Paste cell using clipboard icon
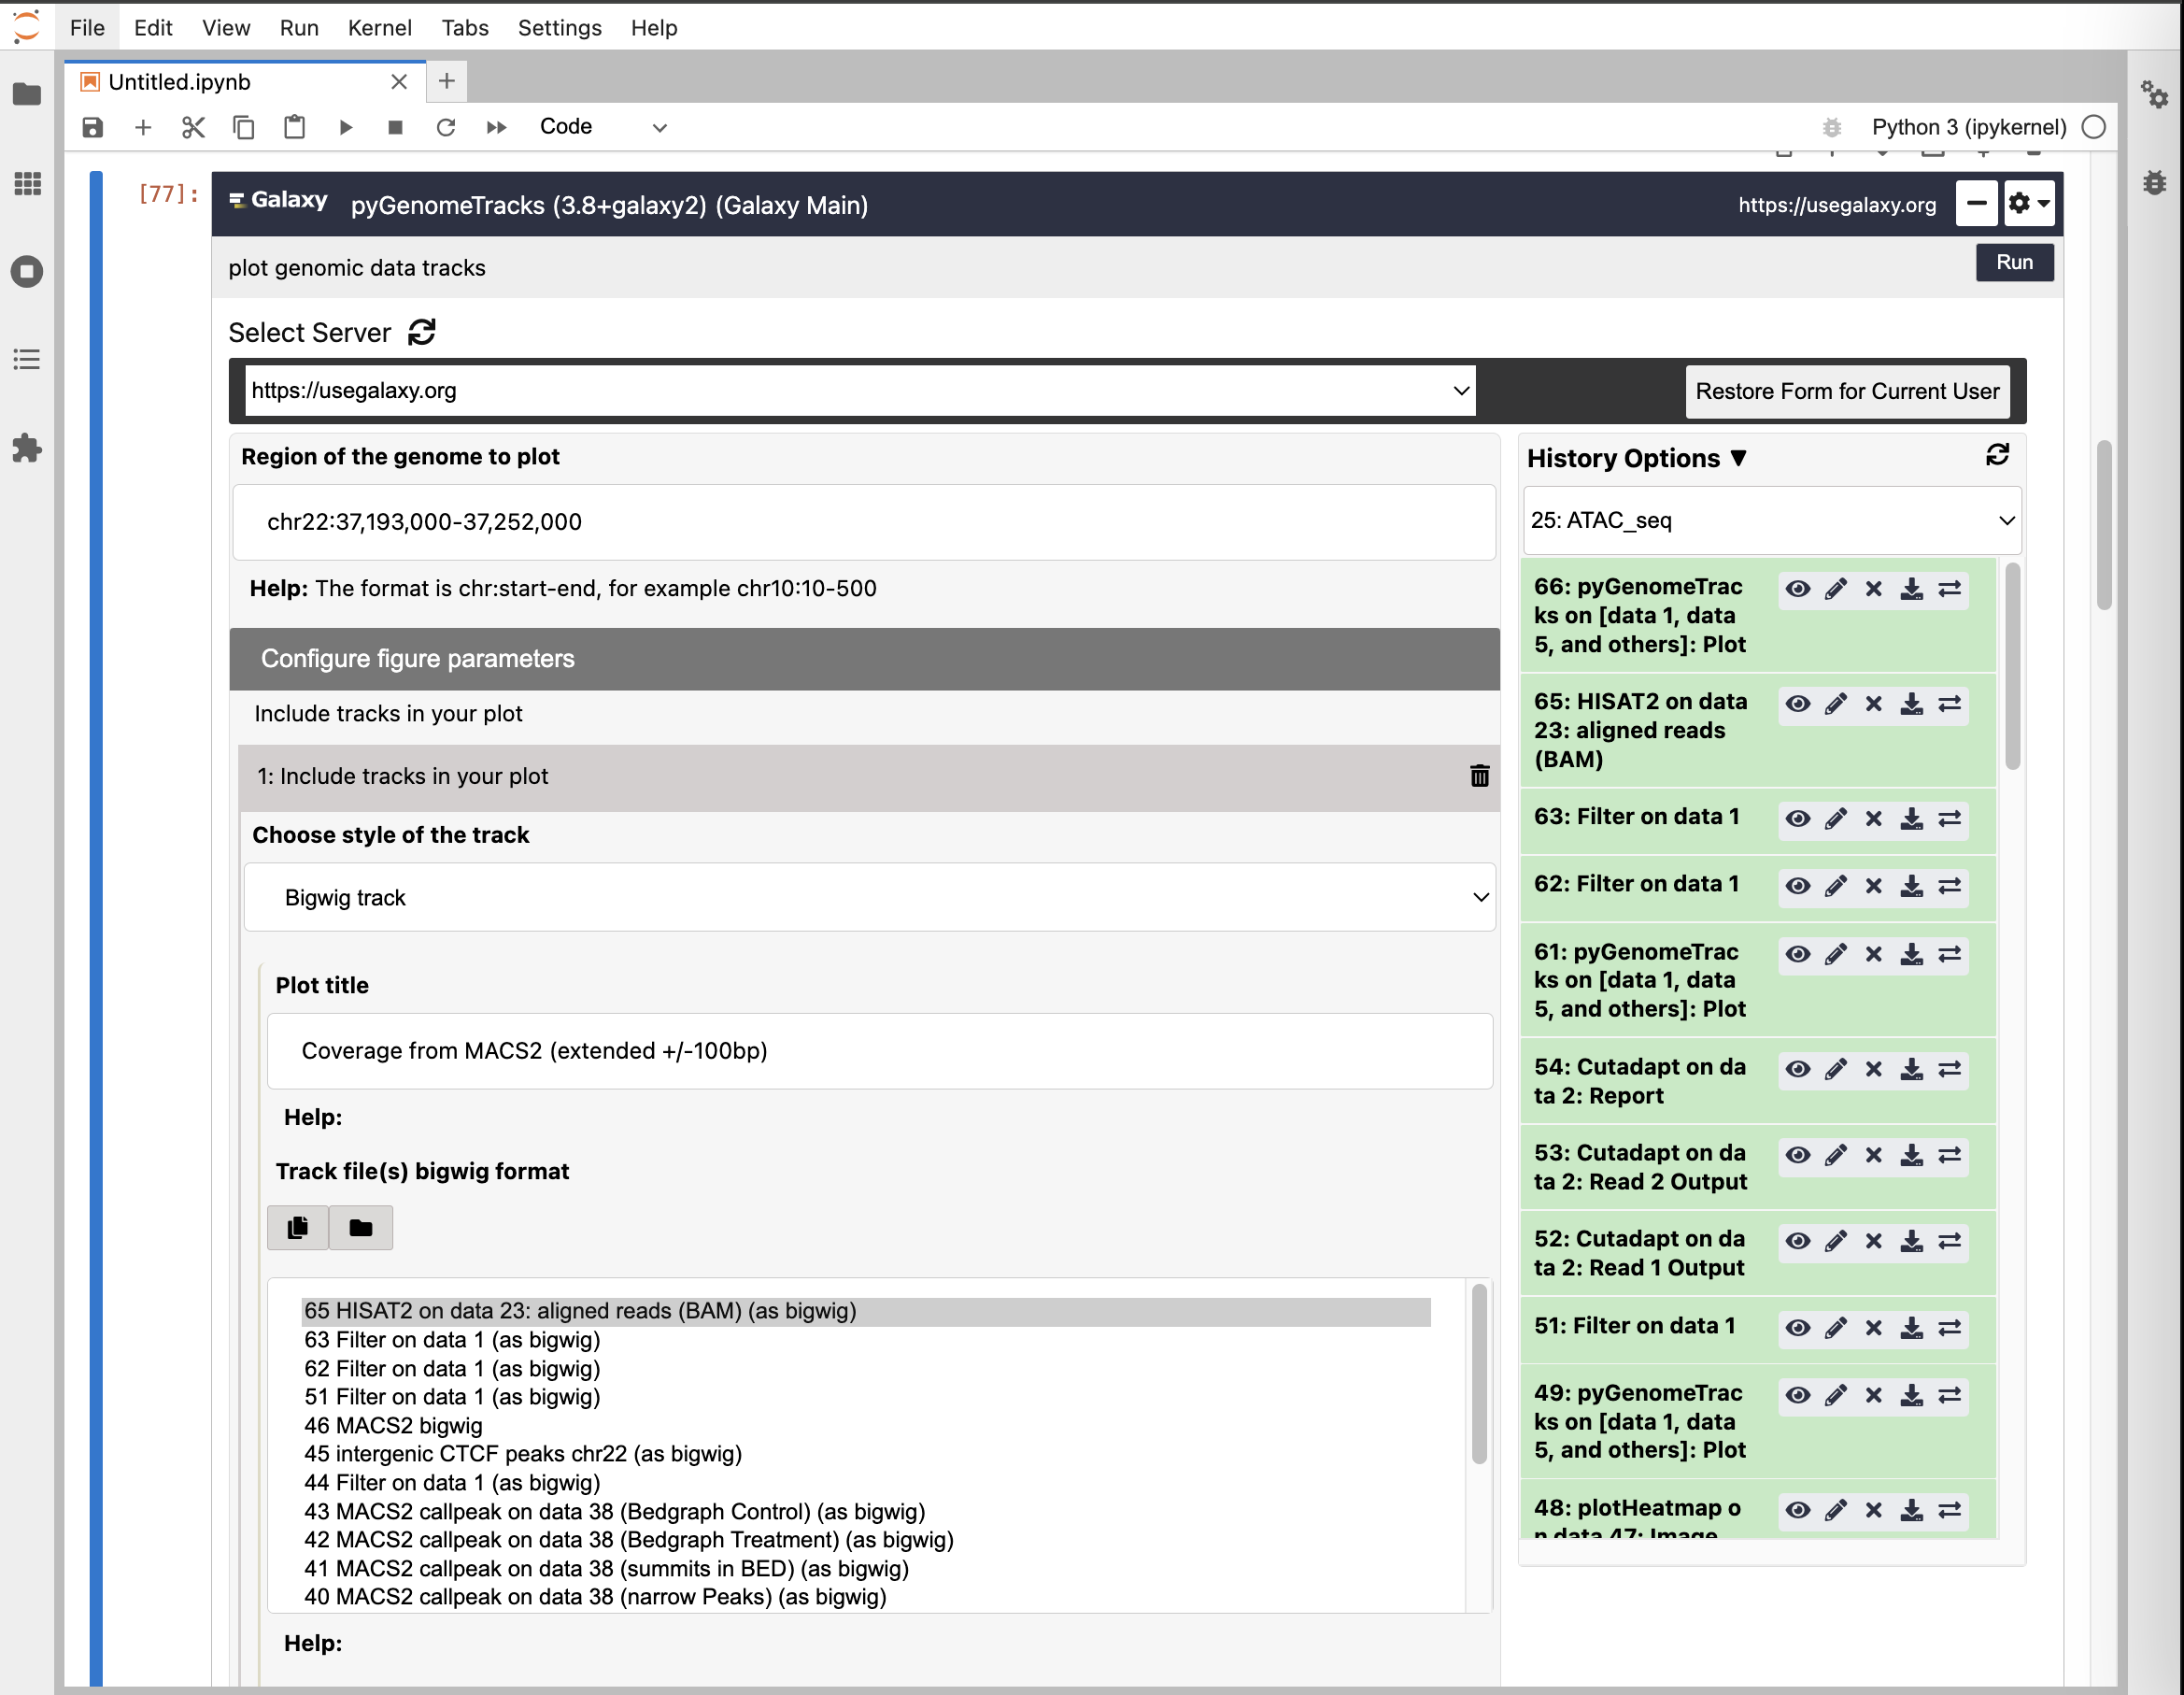The height and width of the screenshot is (1695, 2184). (294, 127)
